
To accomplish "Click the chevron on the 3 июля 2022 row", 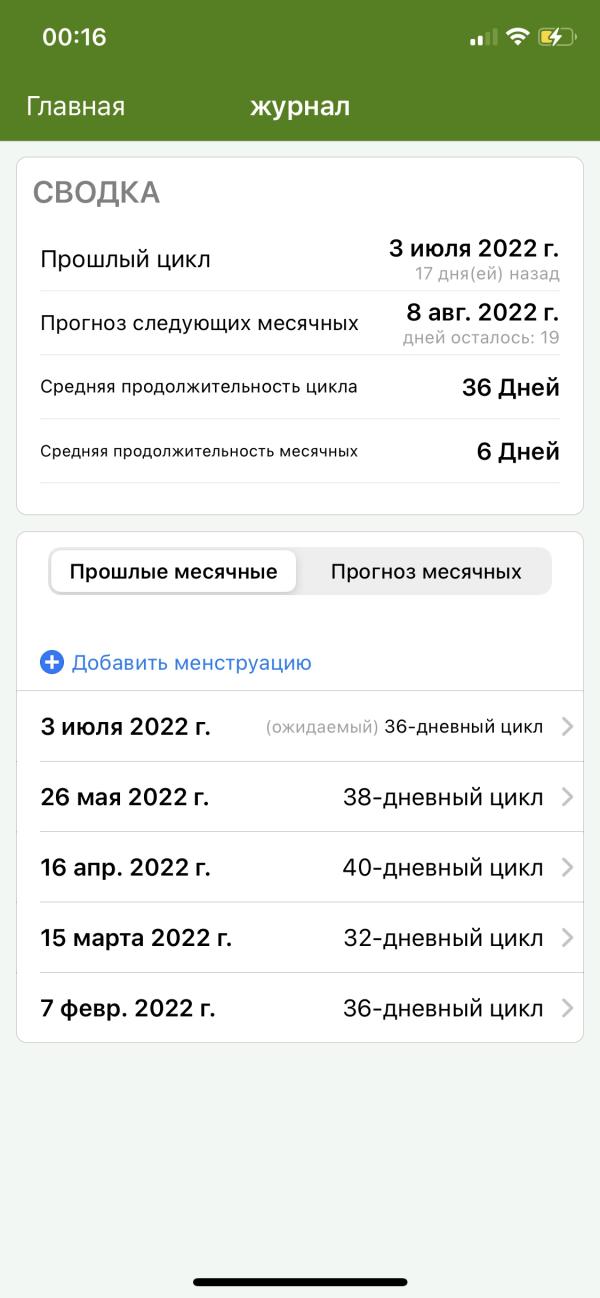I will [567, 726].
